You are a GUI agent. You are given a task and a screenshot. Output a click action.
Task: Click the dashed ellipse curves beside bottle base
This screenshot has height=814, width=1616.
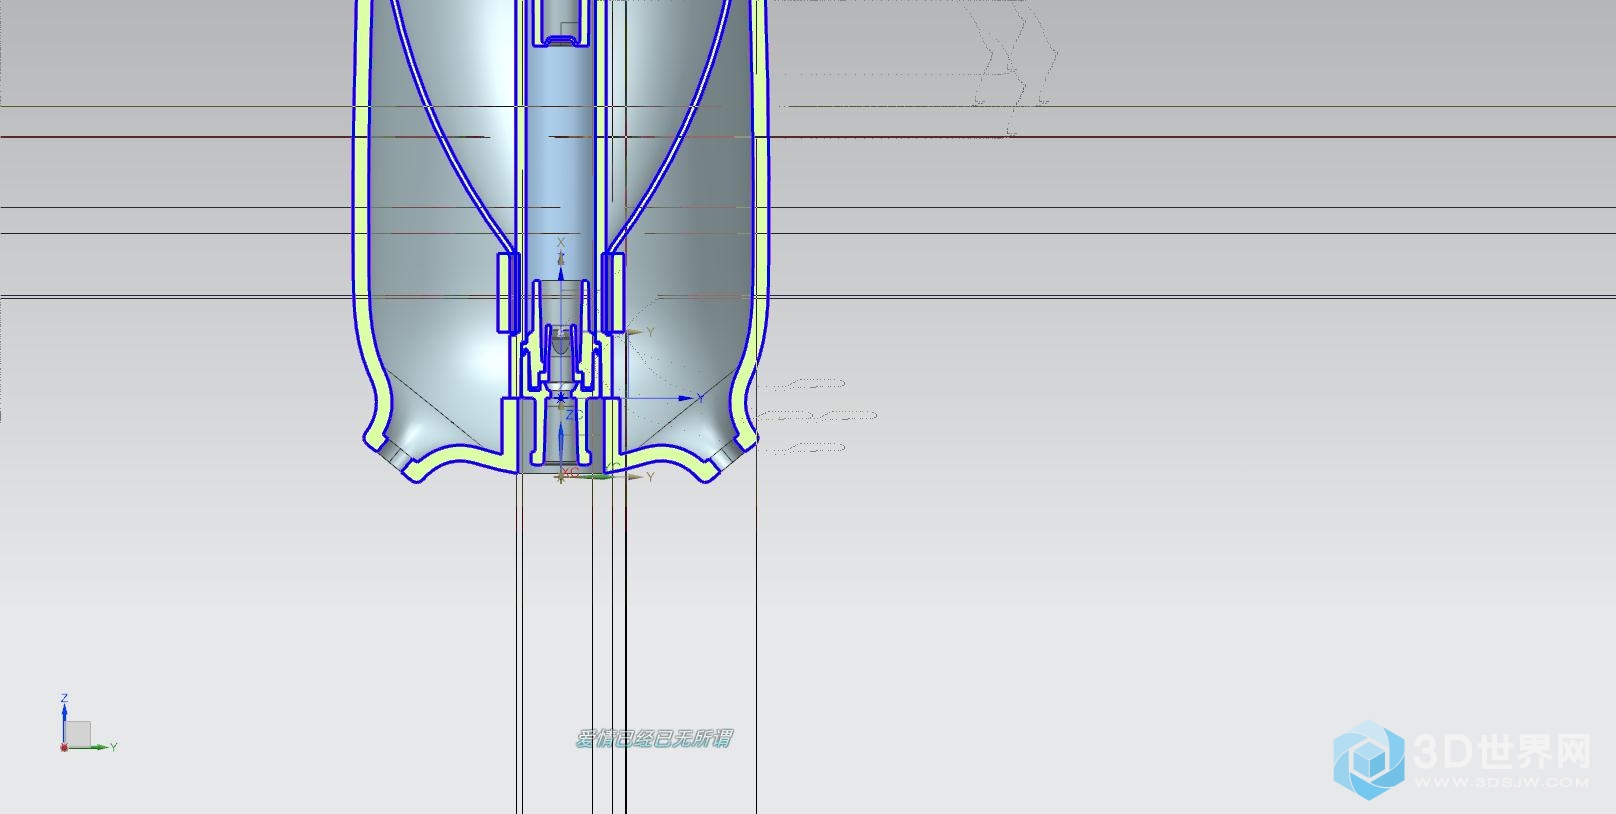[x=818, y=415]
